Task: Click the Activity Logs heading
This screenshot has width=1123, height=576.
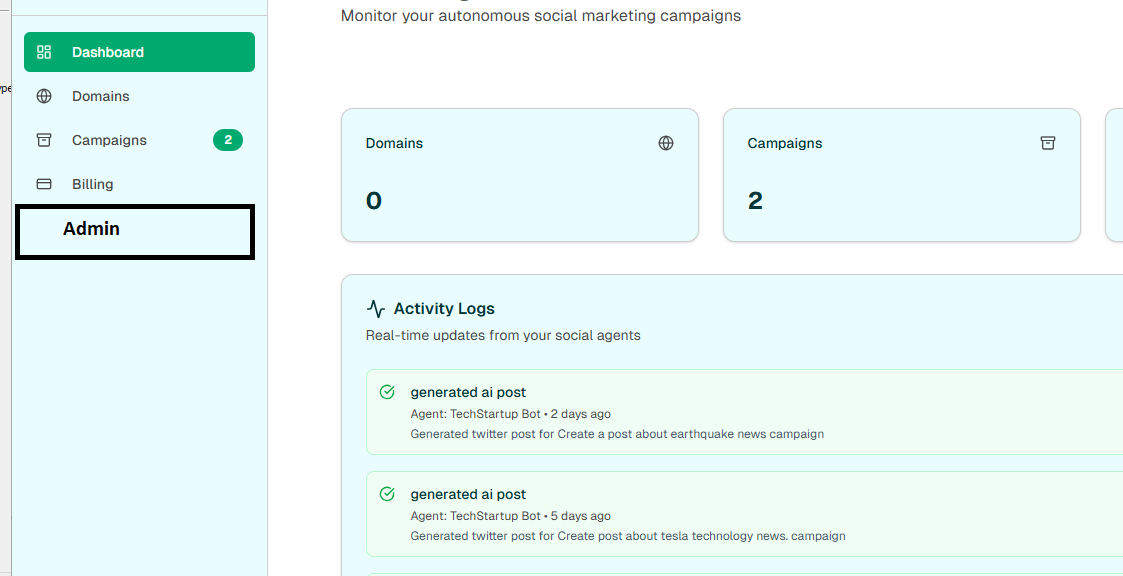Action: pos(444,309)
